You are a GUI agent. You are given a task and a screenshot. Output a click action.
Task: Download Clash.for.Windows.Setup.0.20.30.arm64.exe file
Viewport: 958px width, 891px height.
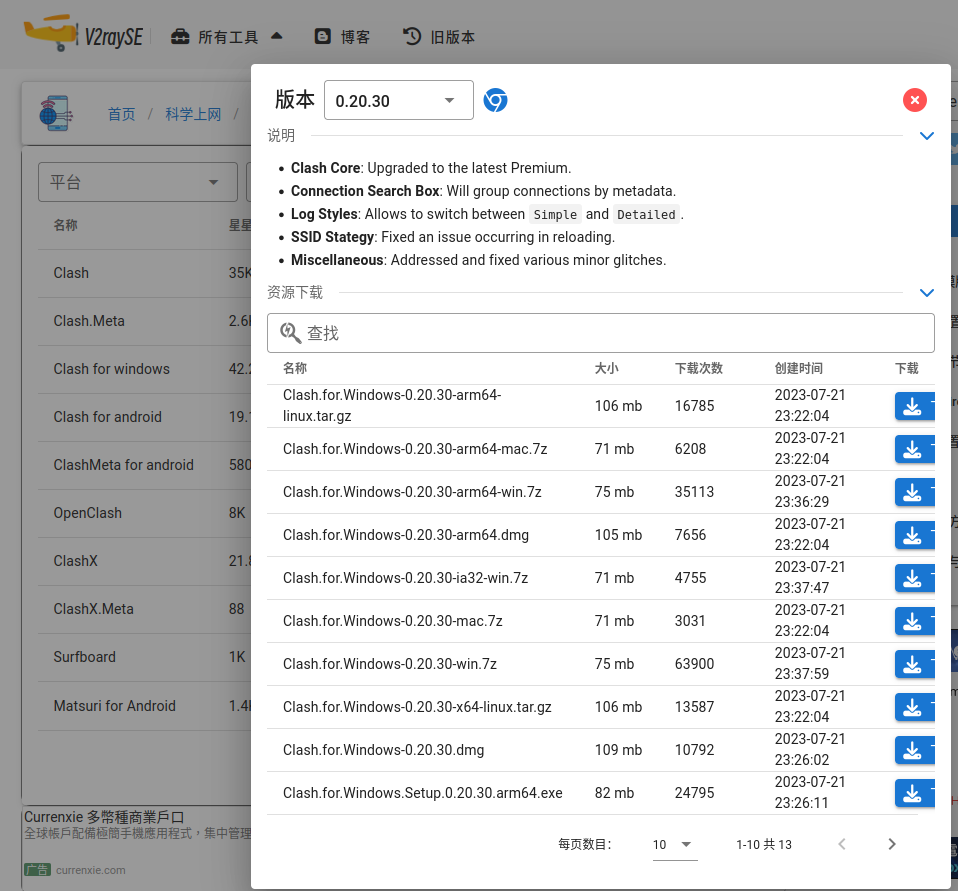coord(912,793)
